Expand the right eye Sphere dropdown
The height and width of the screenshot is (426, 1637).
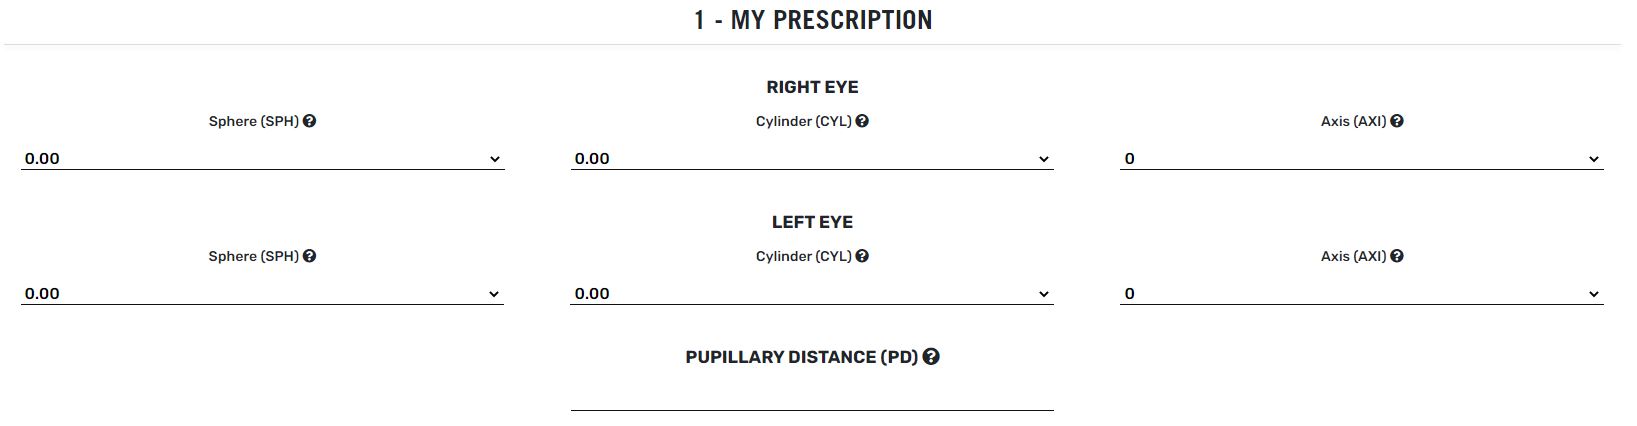(262, 158)
